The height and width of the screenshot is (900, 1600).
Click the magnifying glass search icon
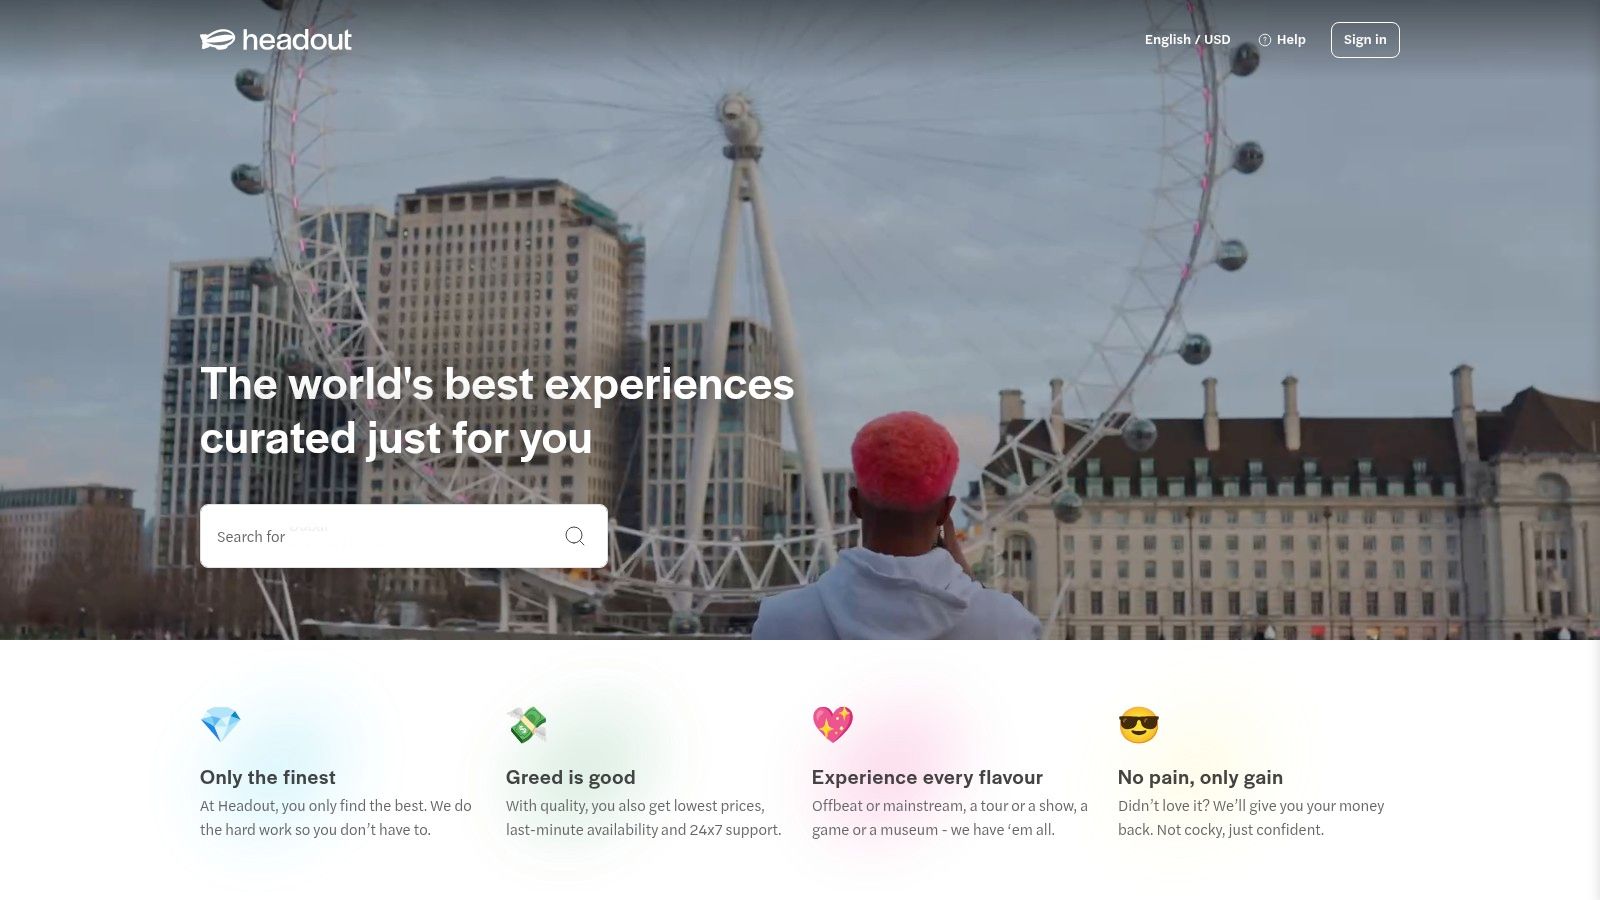pos(575,536)
